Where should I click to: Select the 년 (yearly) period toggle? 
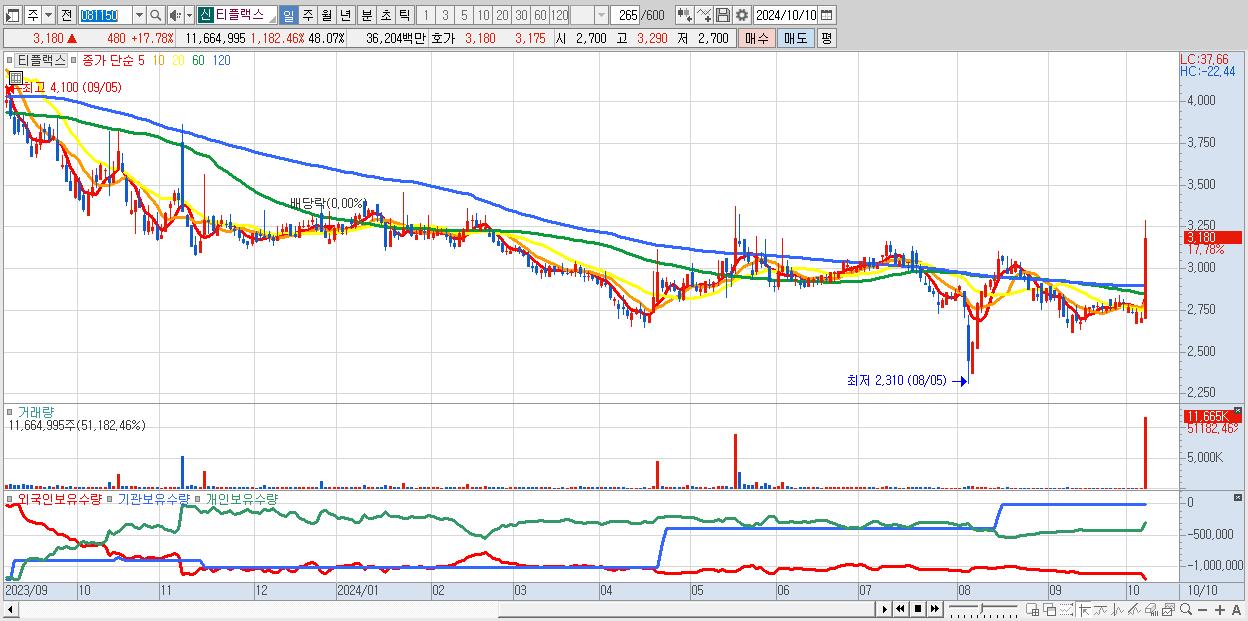[345, 15]
